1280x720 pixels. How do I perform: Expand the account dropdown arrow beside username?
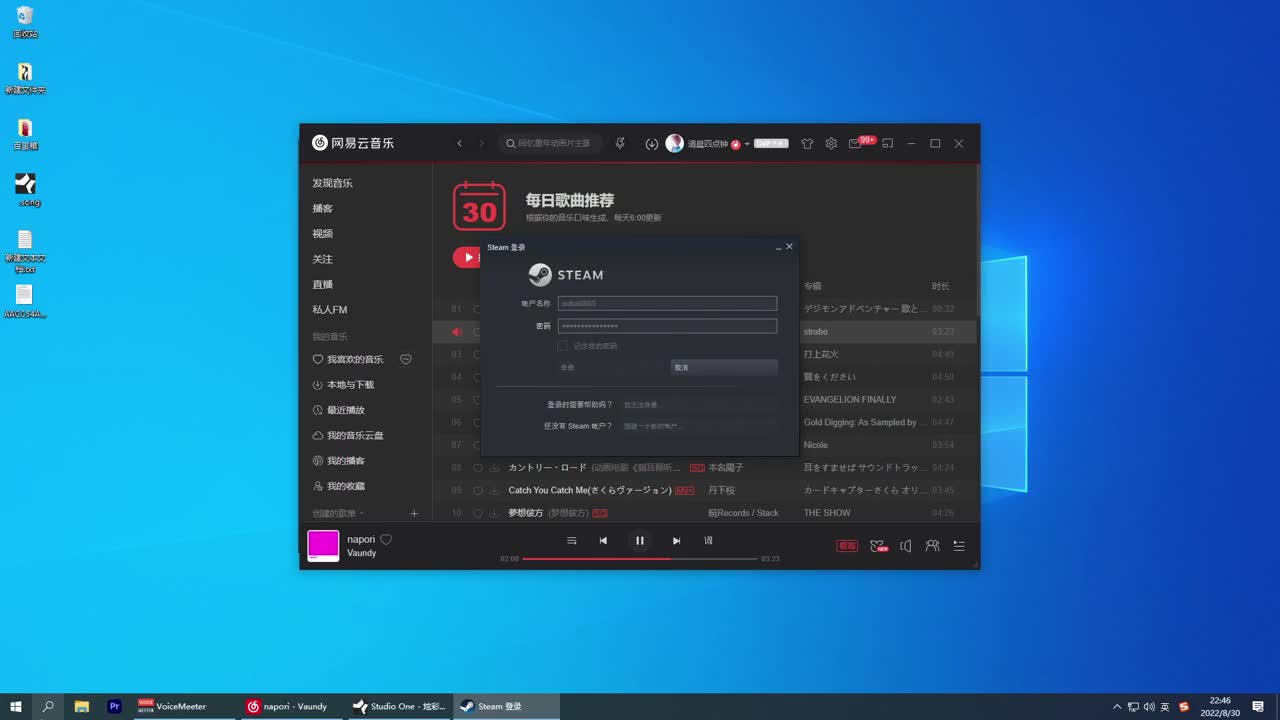pyautogui.click(x=747, y=144)
